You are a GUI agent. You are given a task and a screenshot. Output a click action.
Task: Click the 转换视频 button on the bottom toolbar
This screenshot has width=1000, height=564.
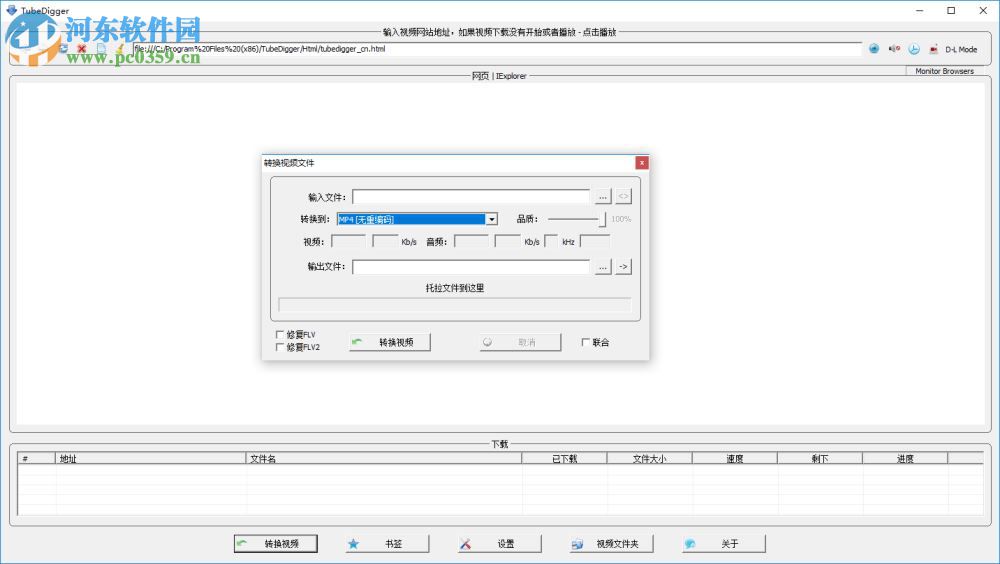pos(276,544)
